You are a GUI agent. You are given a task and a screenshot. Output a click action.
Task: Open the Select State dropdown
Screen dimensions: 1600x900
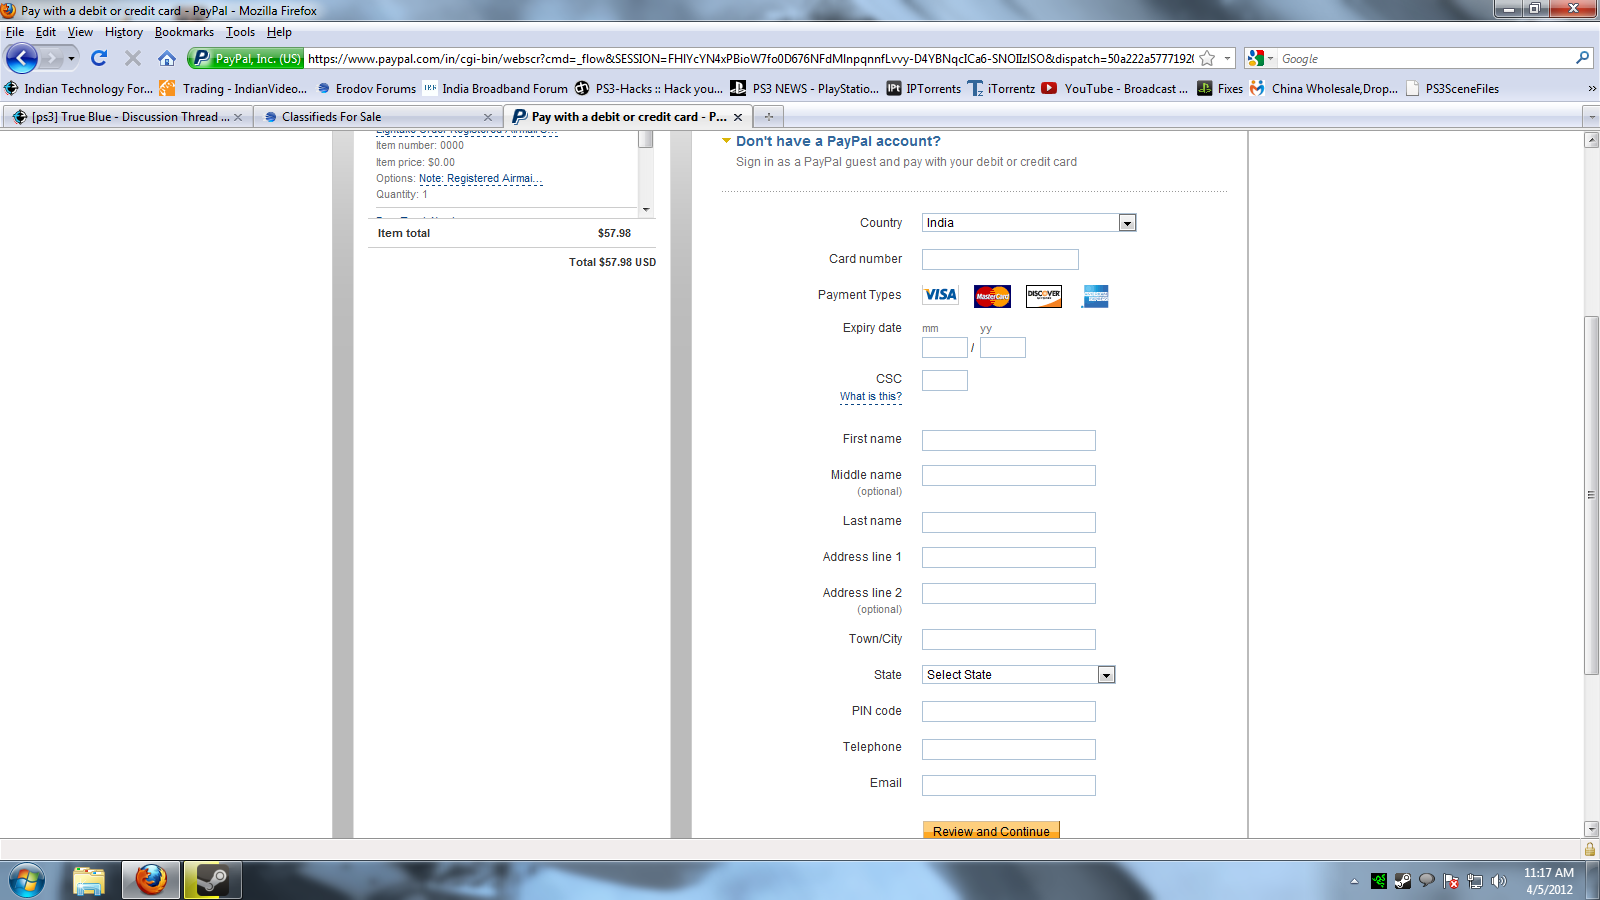coord(1018,675)
